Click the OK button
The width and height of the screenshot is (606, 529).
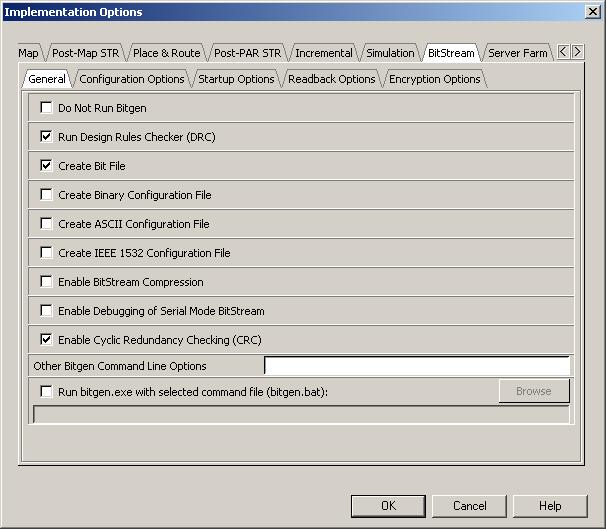[388, 506]
